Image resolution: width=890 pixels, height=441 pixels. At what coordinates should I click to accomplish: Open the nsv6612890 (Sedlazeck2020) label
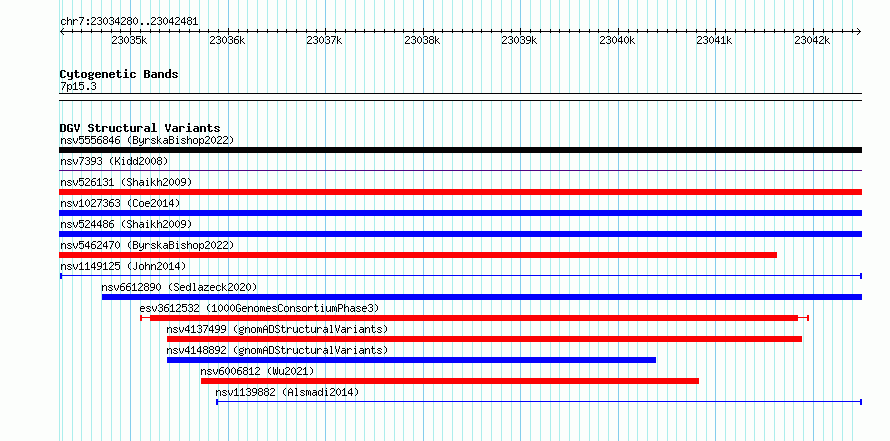179,287
